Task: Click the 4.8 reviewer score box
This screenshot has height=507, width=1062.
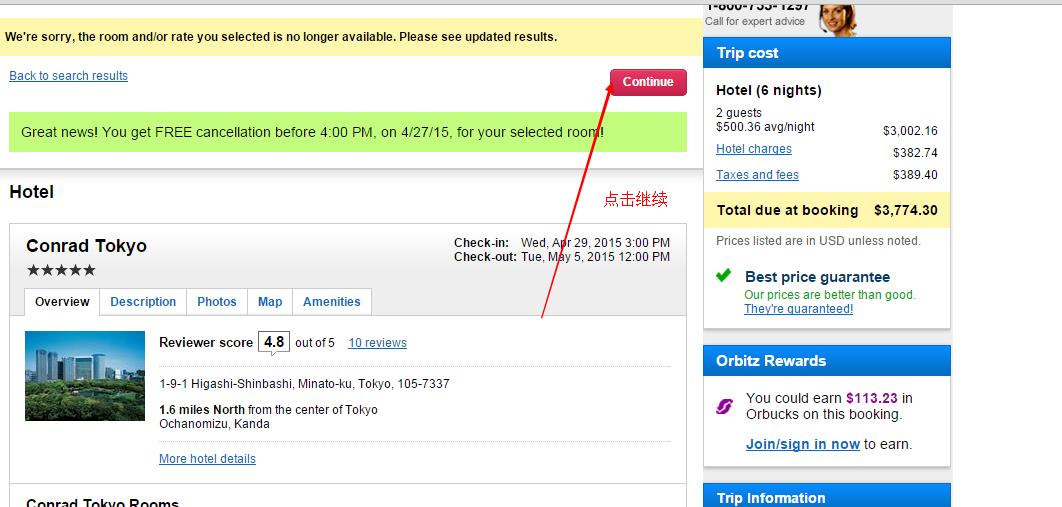Action: click(273, 342)
